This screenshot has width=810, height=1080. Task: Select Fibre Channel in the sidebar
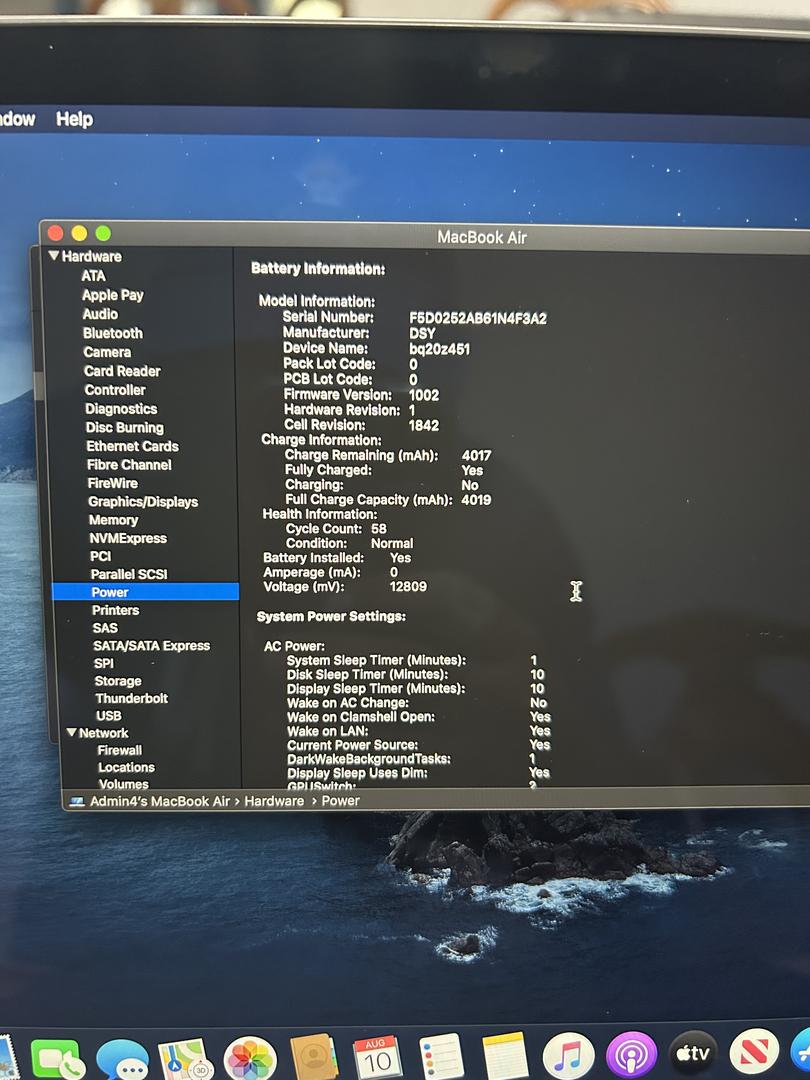(129, 465)
